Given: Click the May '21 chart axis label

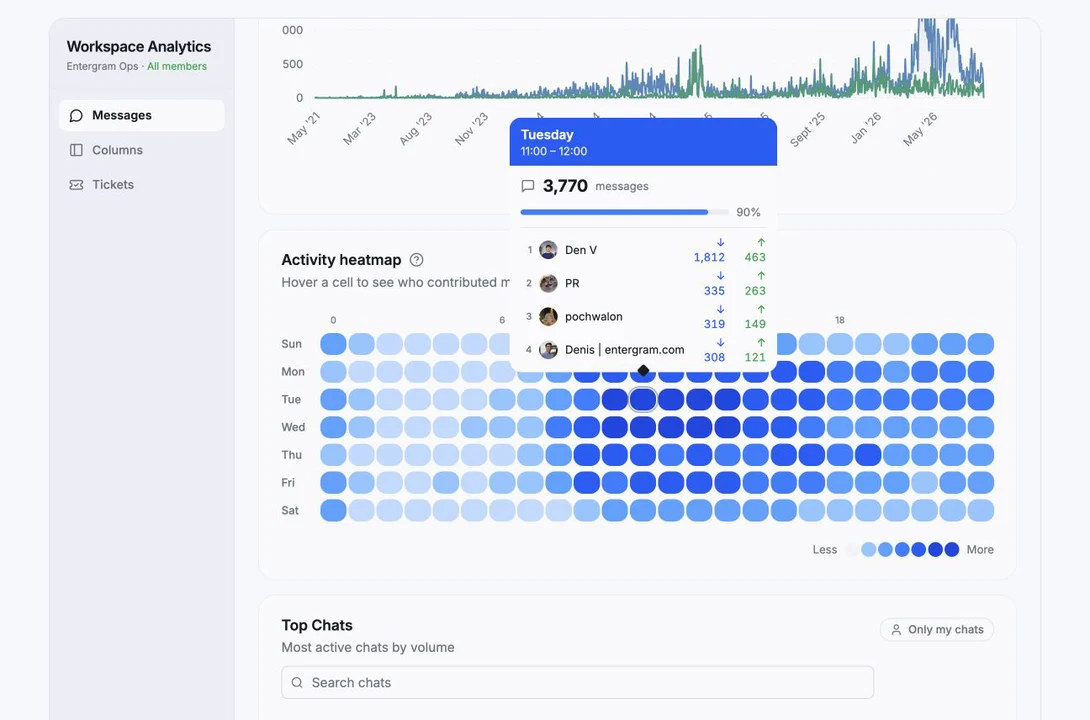Looking at the screenshot, I should tap(304, 129).
